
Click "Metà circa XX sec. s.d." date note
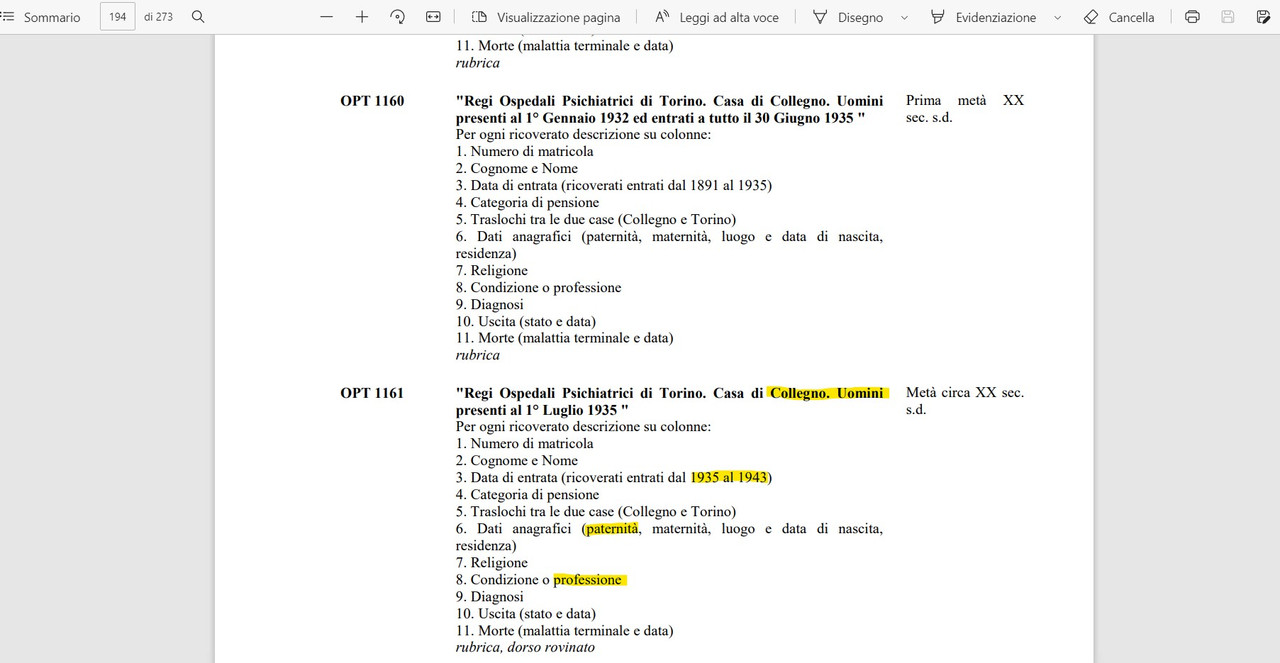click(x=965, y=401)
